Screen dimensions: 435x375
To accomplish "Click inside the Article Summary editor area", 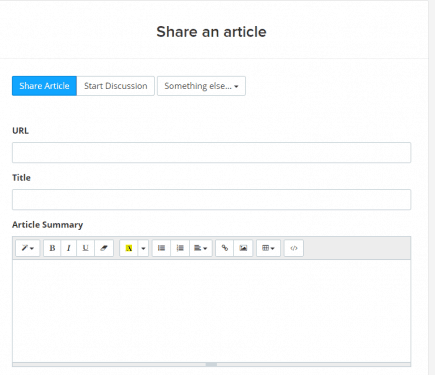I will point(211,311).
